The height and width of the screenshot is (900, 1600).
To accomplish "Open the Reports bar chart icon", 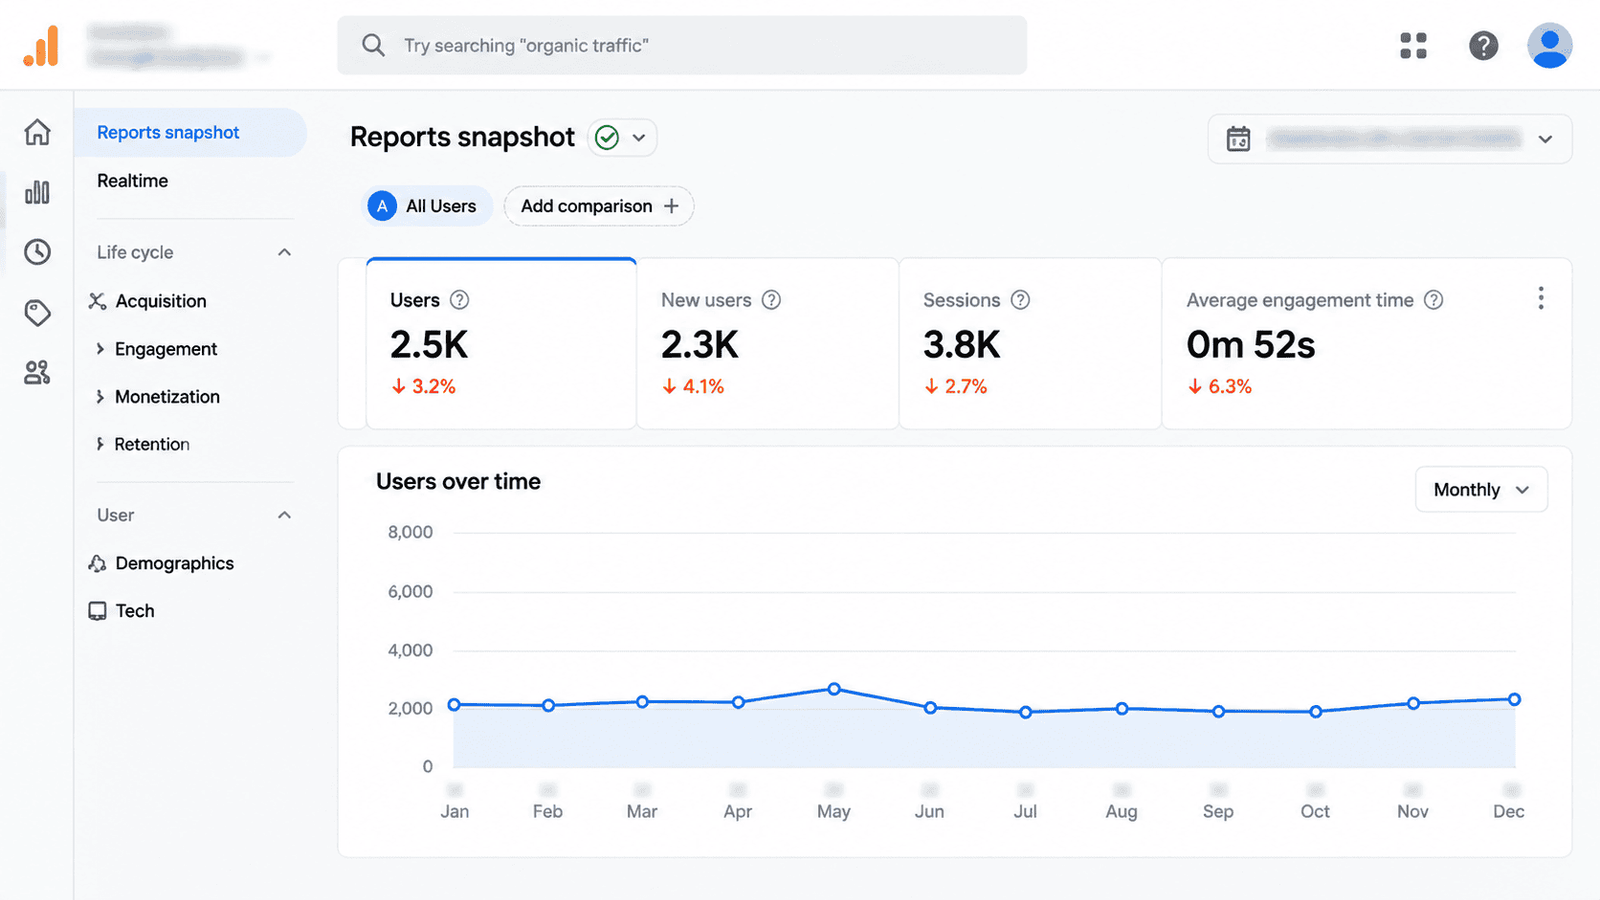I will click(x=37, y=192).
